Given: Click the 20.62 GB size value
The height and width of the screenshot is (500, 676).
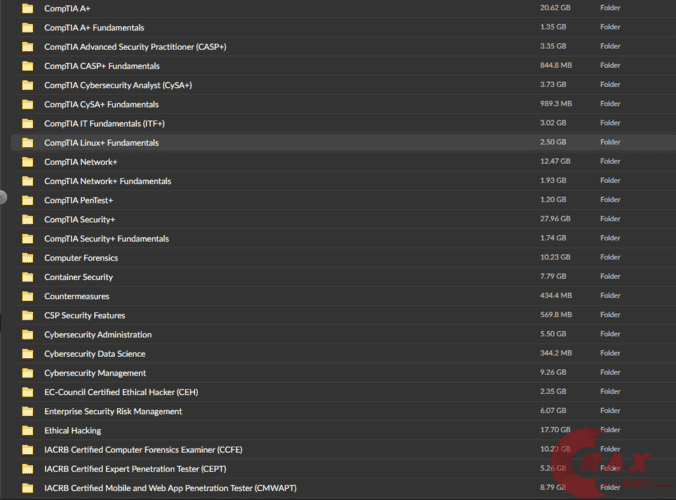Looking at the screenshot, I should coord(555,8).
